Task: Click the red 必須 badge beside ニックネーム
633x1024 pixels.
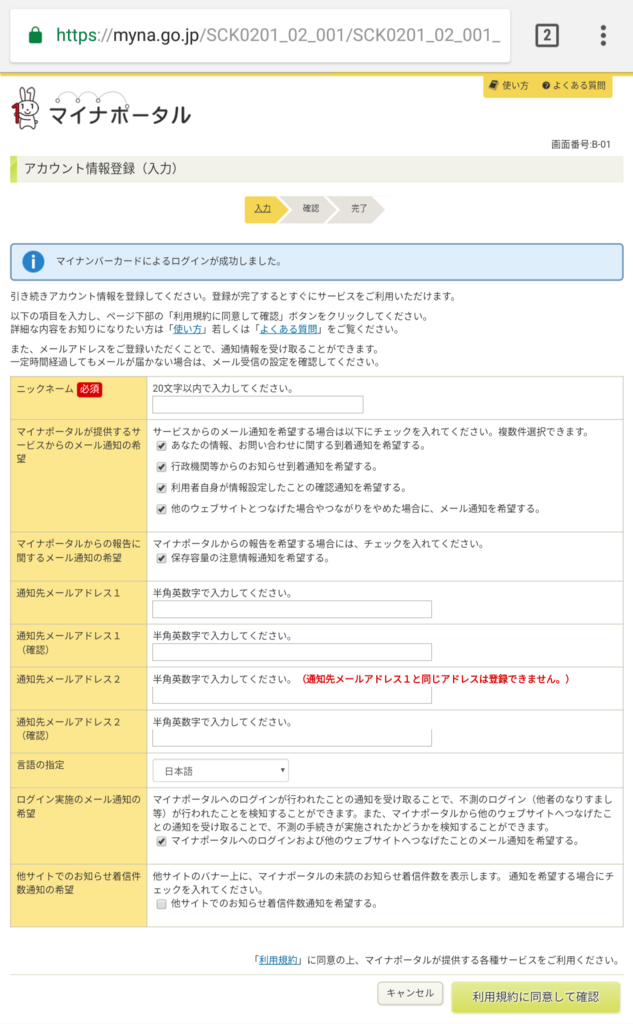Action: pos(89,389)
